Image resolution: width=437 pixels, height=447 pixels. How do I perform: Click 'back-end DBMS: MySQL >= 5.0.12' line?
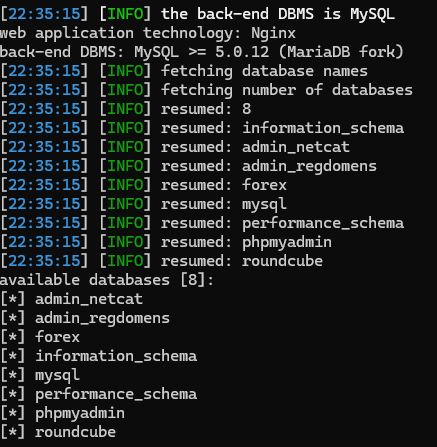202,52
